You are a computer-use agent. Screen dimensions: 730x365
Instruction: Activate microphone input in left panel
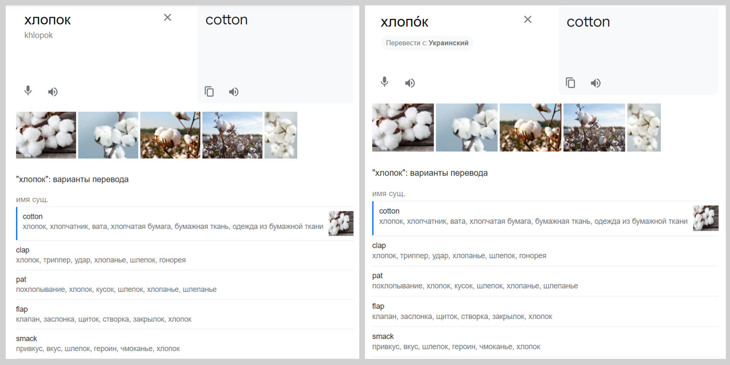[x=28, y=91]
